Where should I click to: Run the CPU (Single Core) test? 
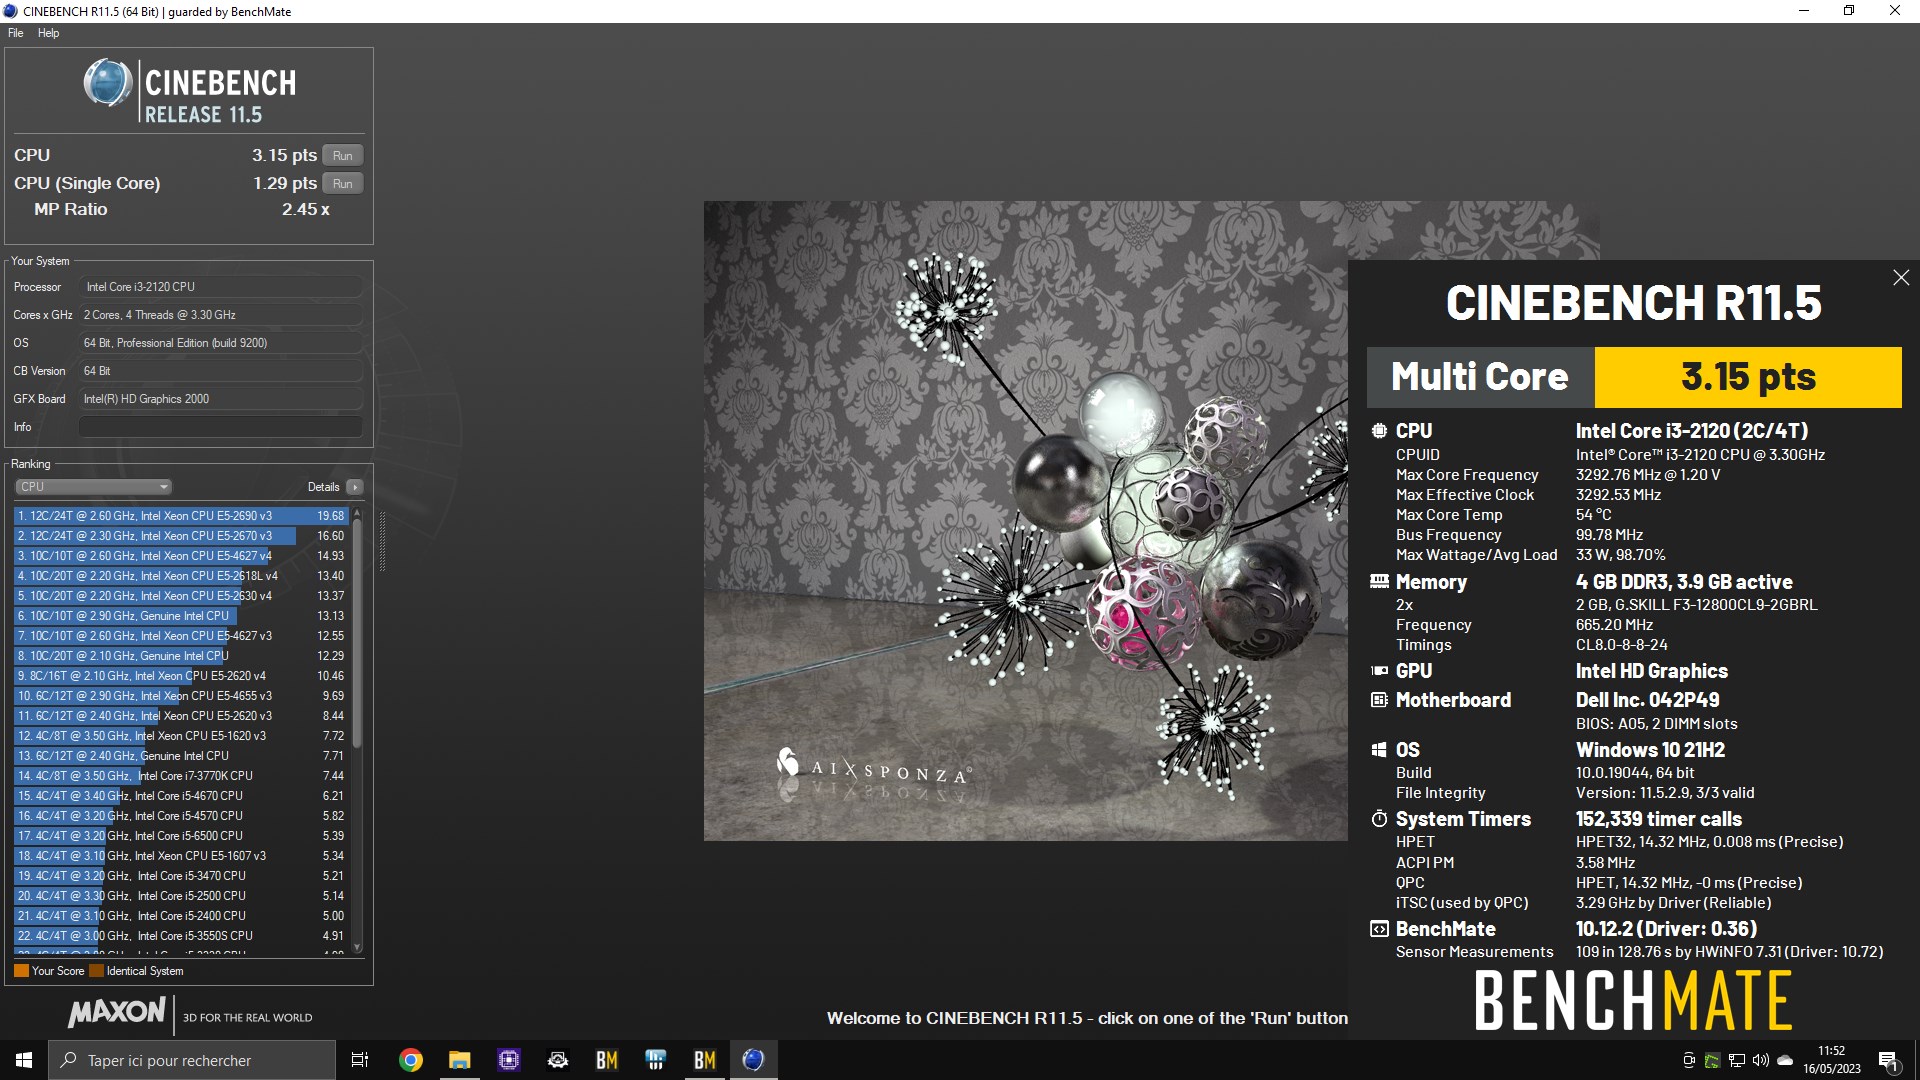(343, 184)
